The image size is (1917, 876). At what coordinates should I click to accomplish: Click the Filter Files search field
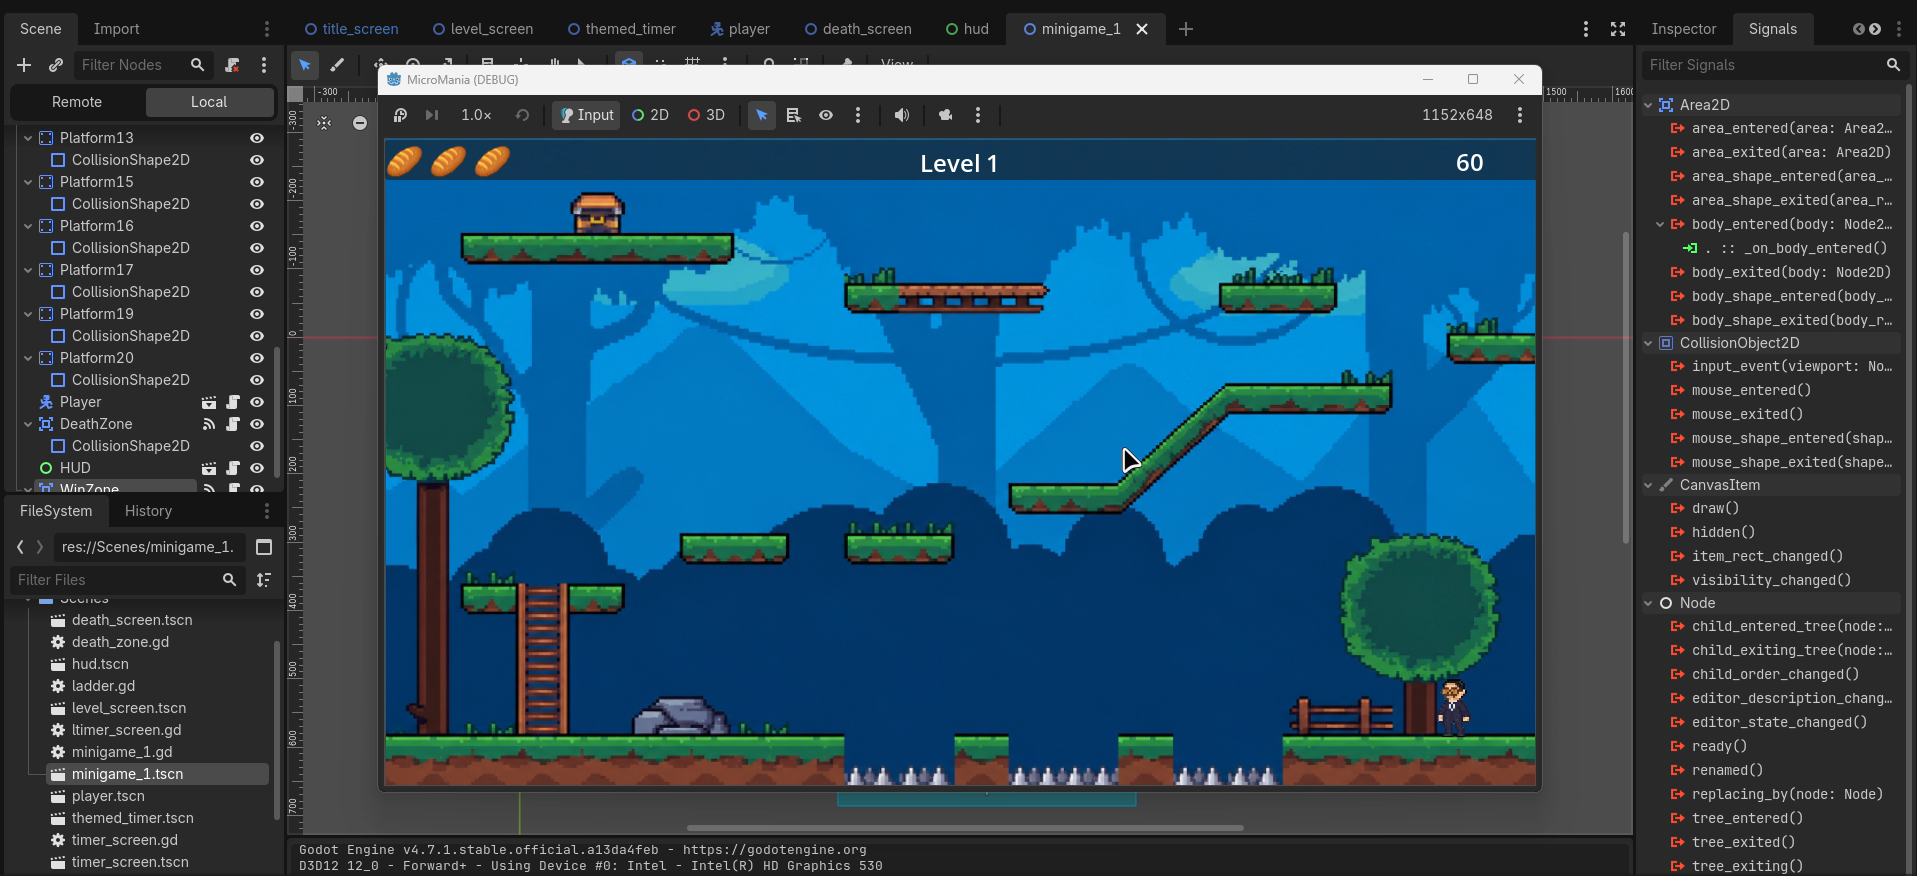[127, 580]
